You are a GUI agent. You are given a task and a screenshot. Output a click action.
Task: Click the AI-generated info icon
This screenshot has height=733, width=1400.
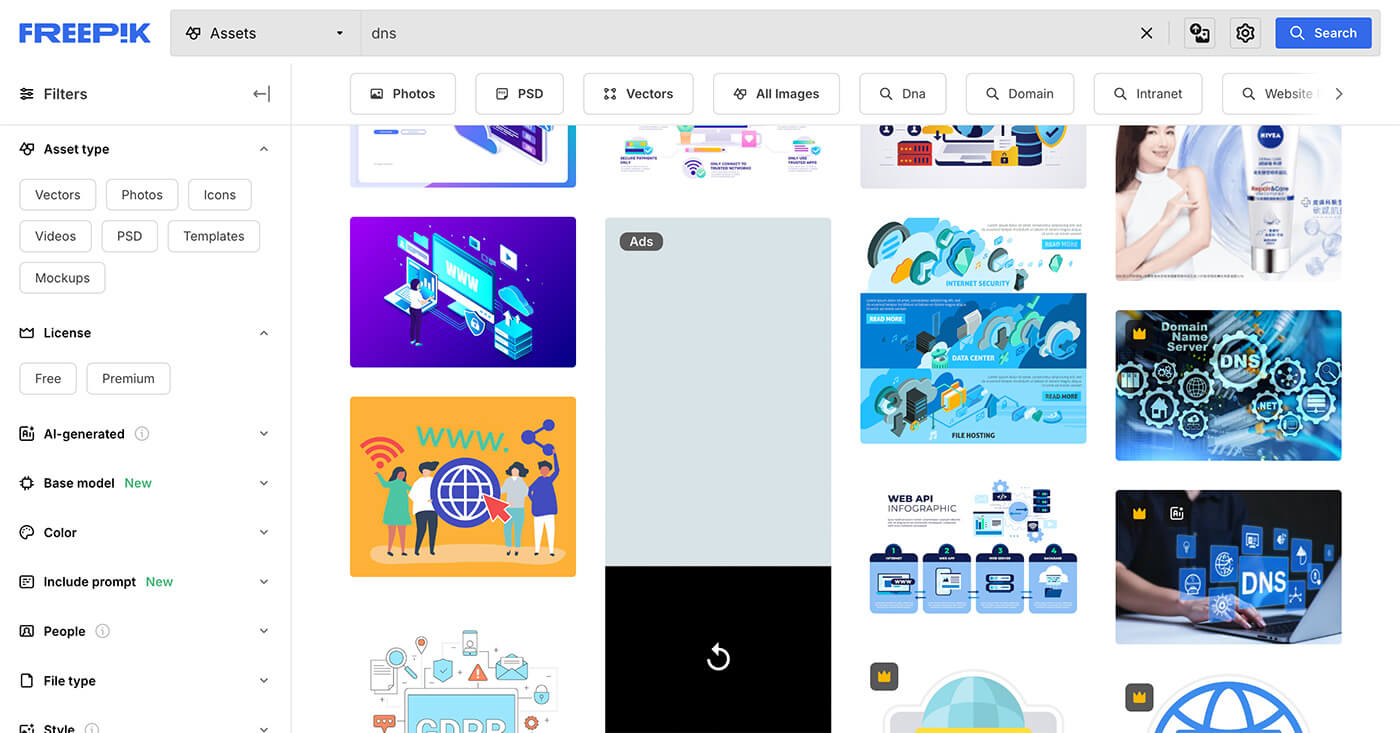[142, 434]
